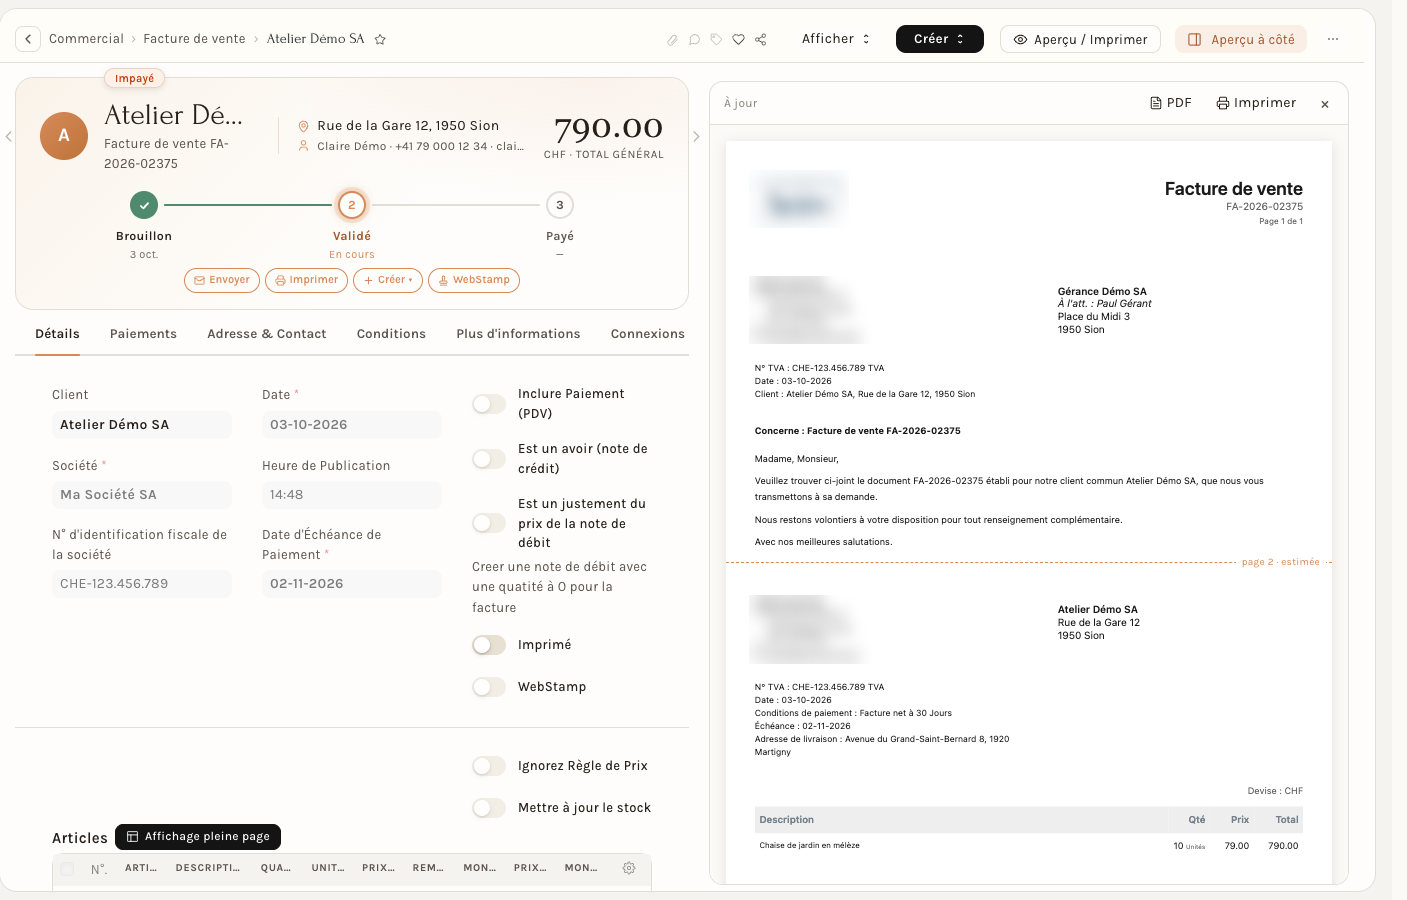Screen dimensions: 1407x900
Task: Share the invoice with the share icon
Action: (x=761, y=40)
